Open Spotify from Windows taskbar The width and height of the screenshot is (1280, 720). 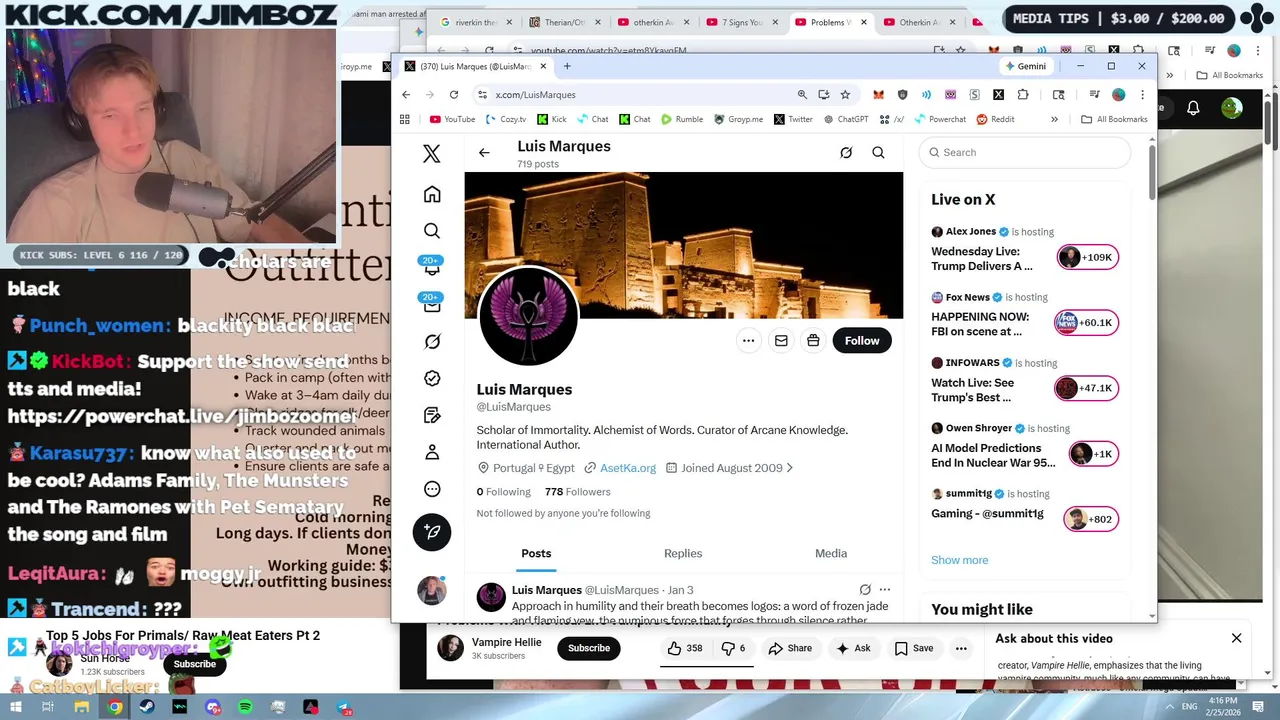(246, 707)
